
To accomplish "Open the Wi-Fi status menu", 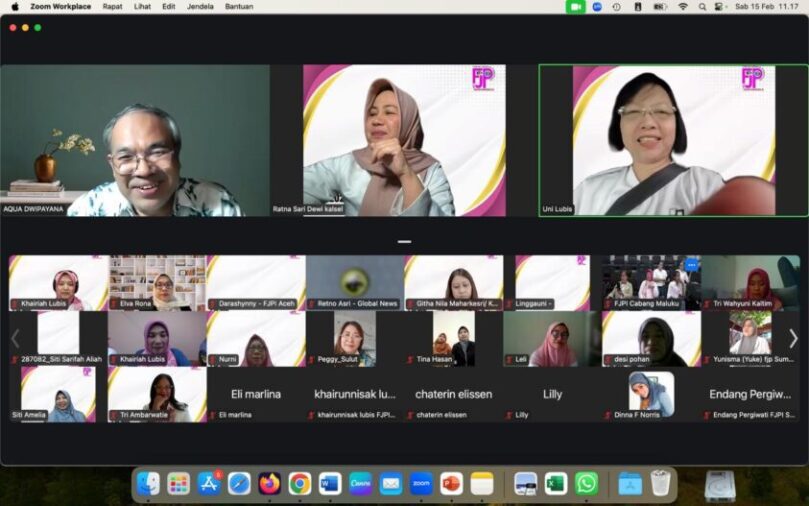I will tap(683, 6).
